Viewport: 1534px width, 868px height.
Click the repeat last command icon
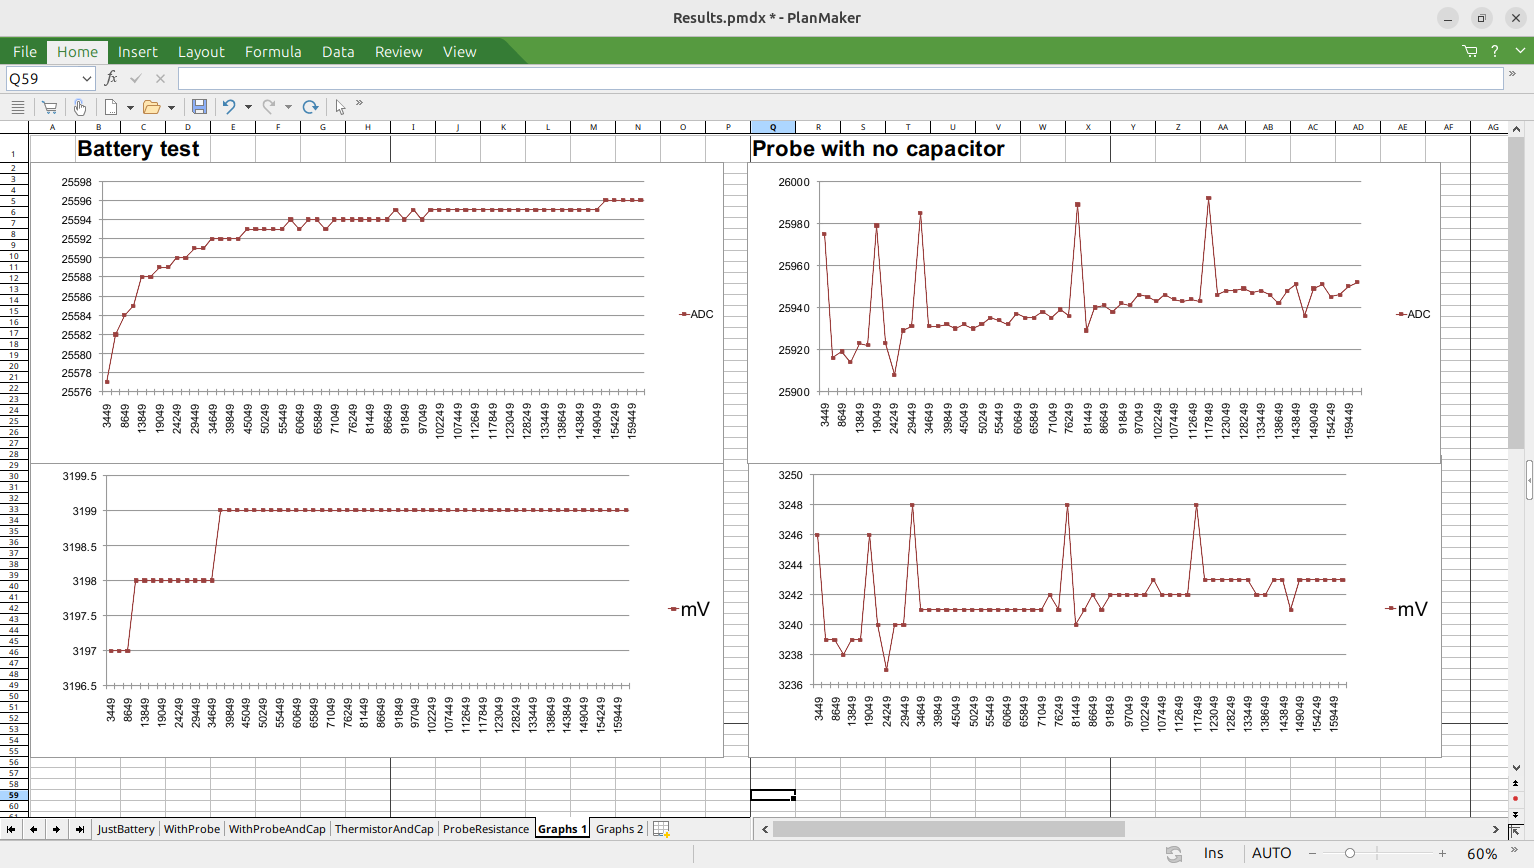point(310,107)
